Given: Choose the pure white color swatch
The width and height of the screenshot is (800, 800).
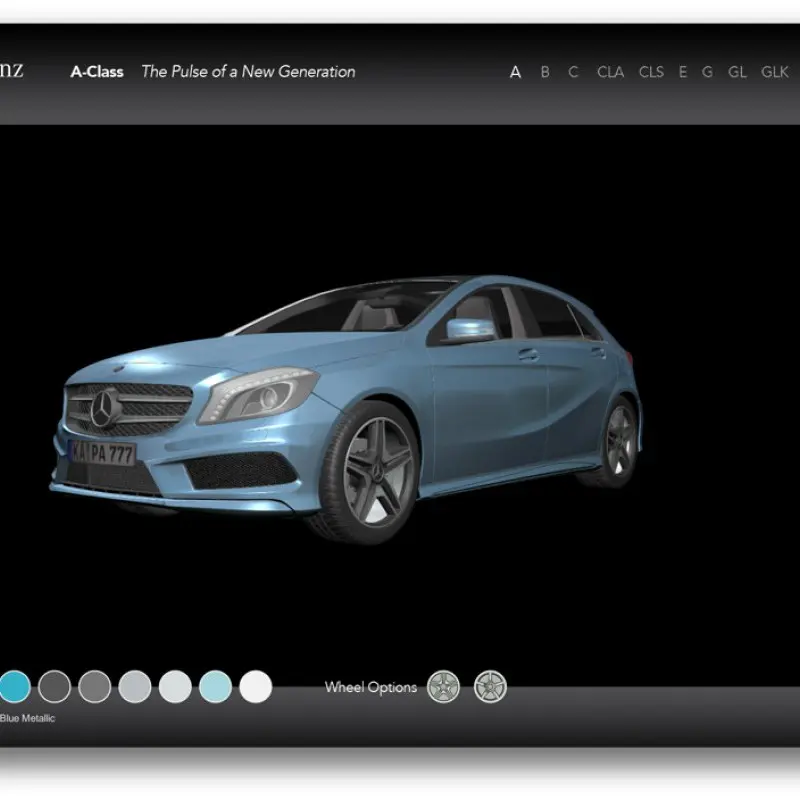Looking at the screenshot, I should [256, 686].
